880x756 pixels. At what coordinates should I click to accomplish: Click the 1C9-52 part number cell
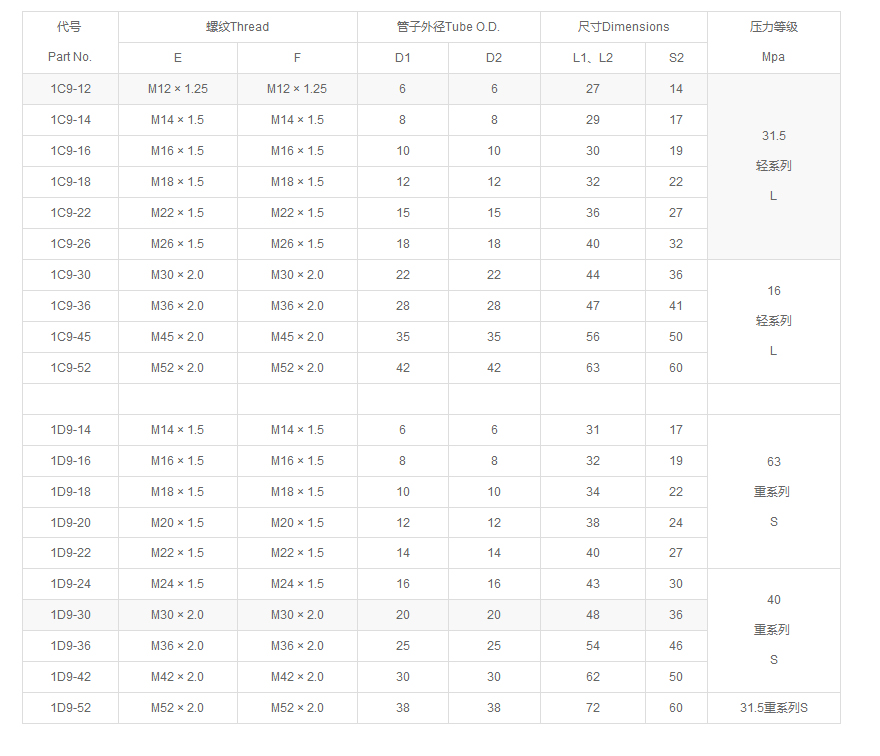point(70,368)
